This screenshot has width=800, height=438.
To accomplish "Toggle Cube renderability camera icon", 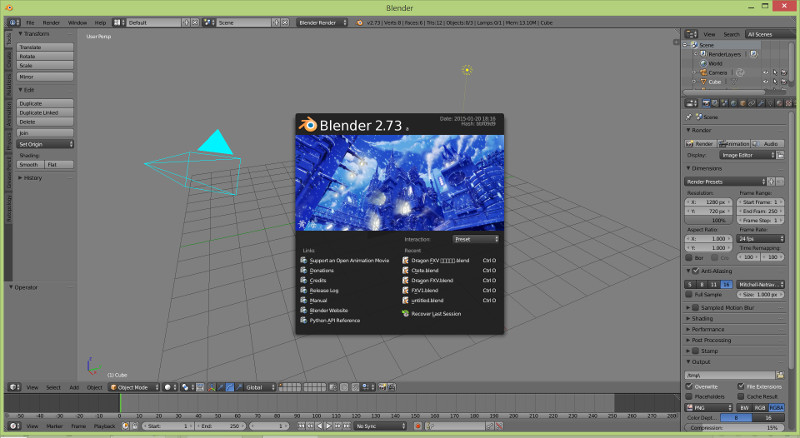I will click(784, 82).
